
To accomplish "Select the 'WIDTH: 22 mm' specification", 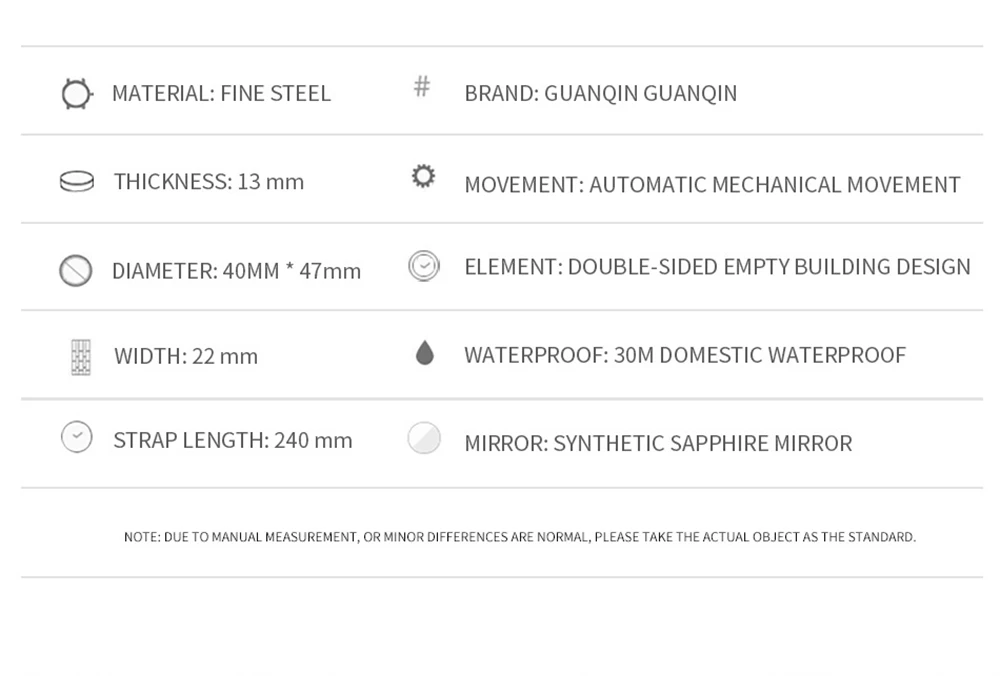I will [x=186, y=356].
